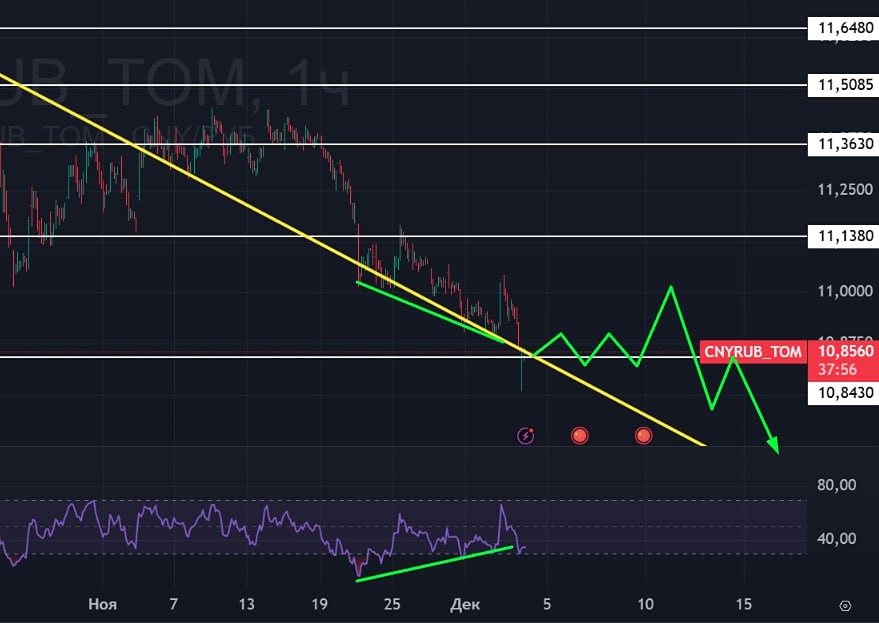The width and height of the screenshot is (879, 623).
Task: Click date 7 on the time axis
Action: pos(174,604)
